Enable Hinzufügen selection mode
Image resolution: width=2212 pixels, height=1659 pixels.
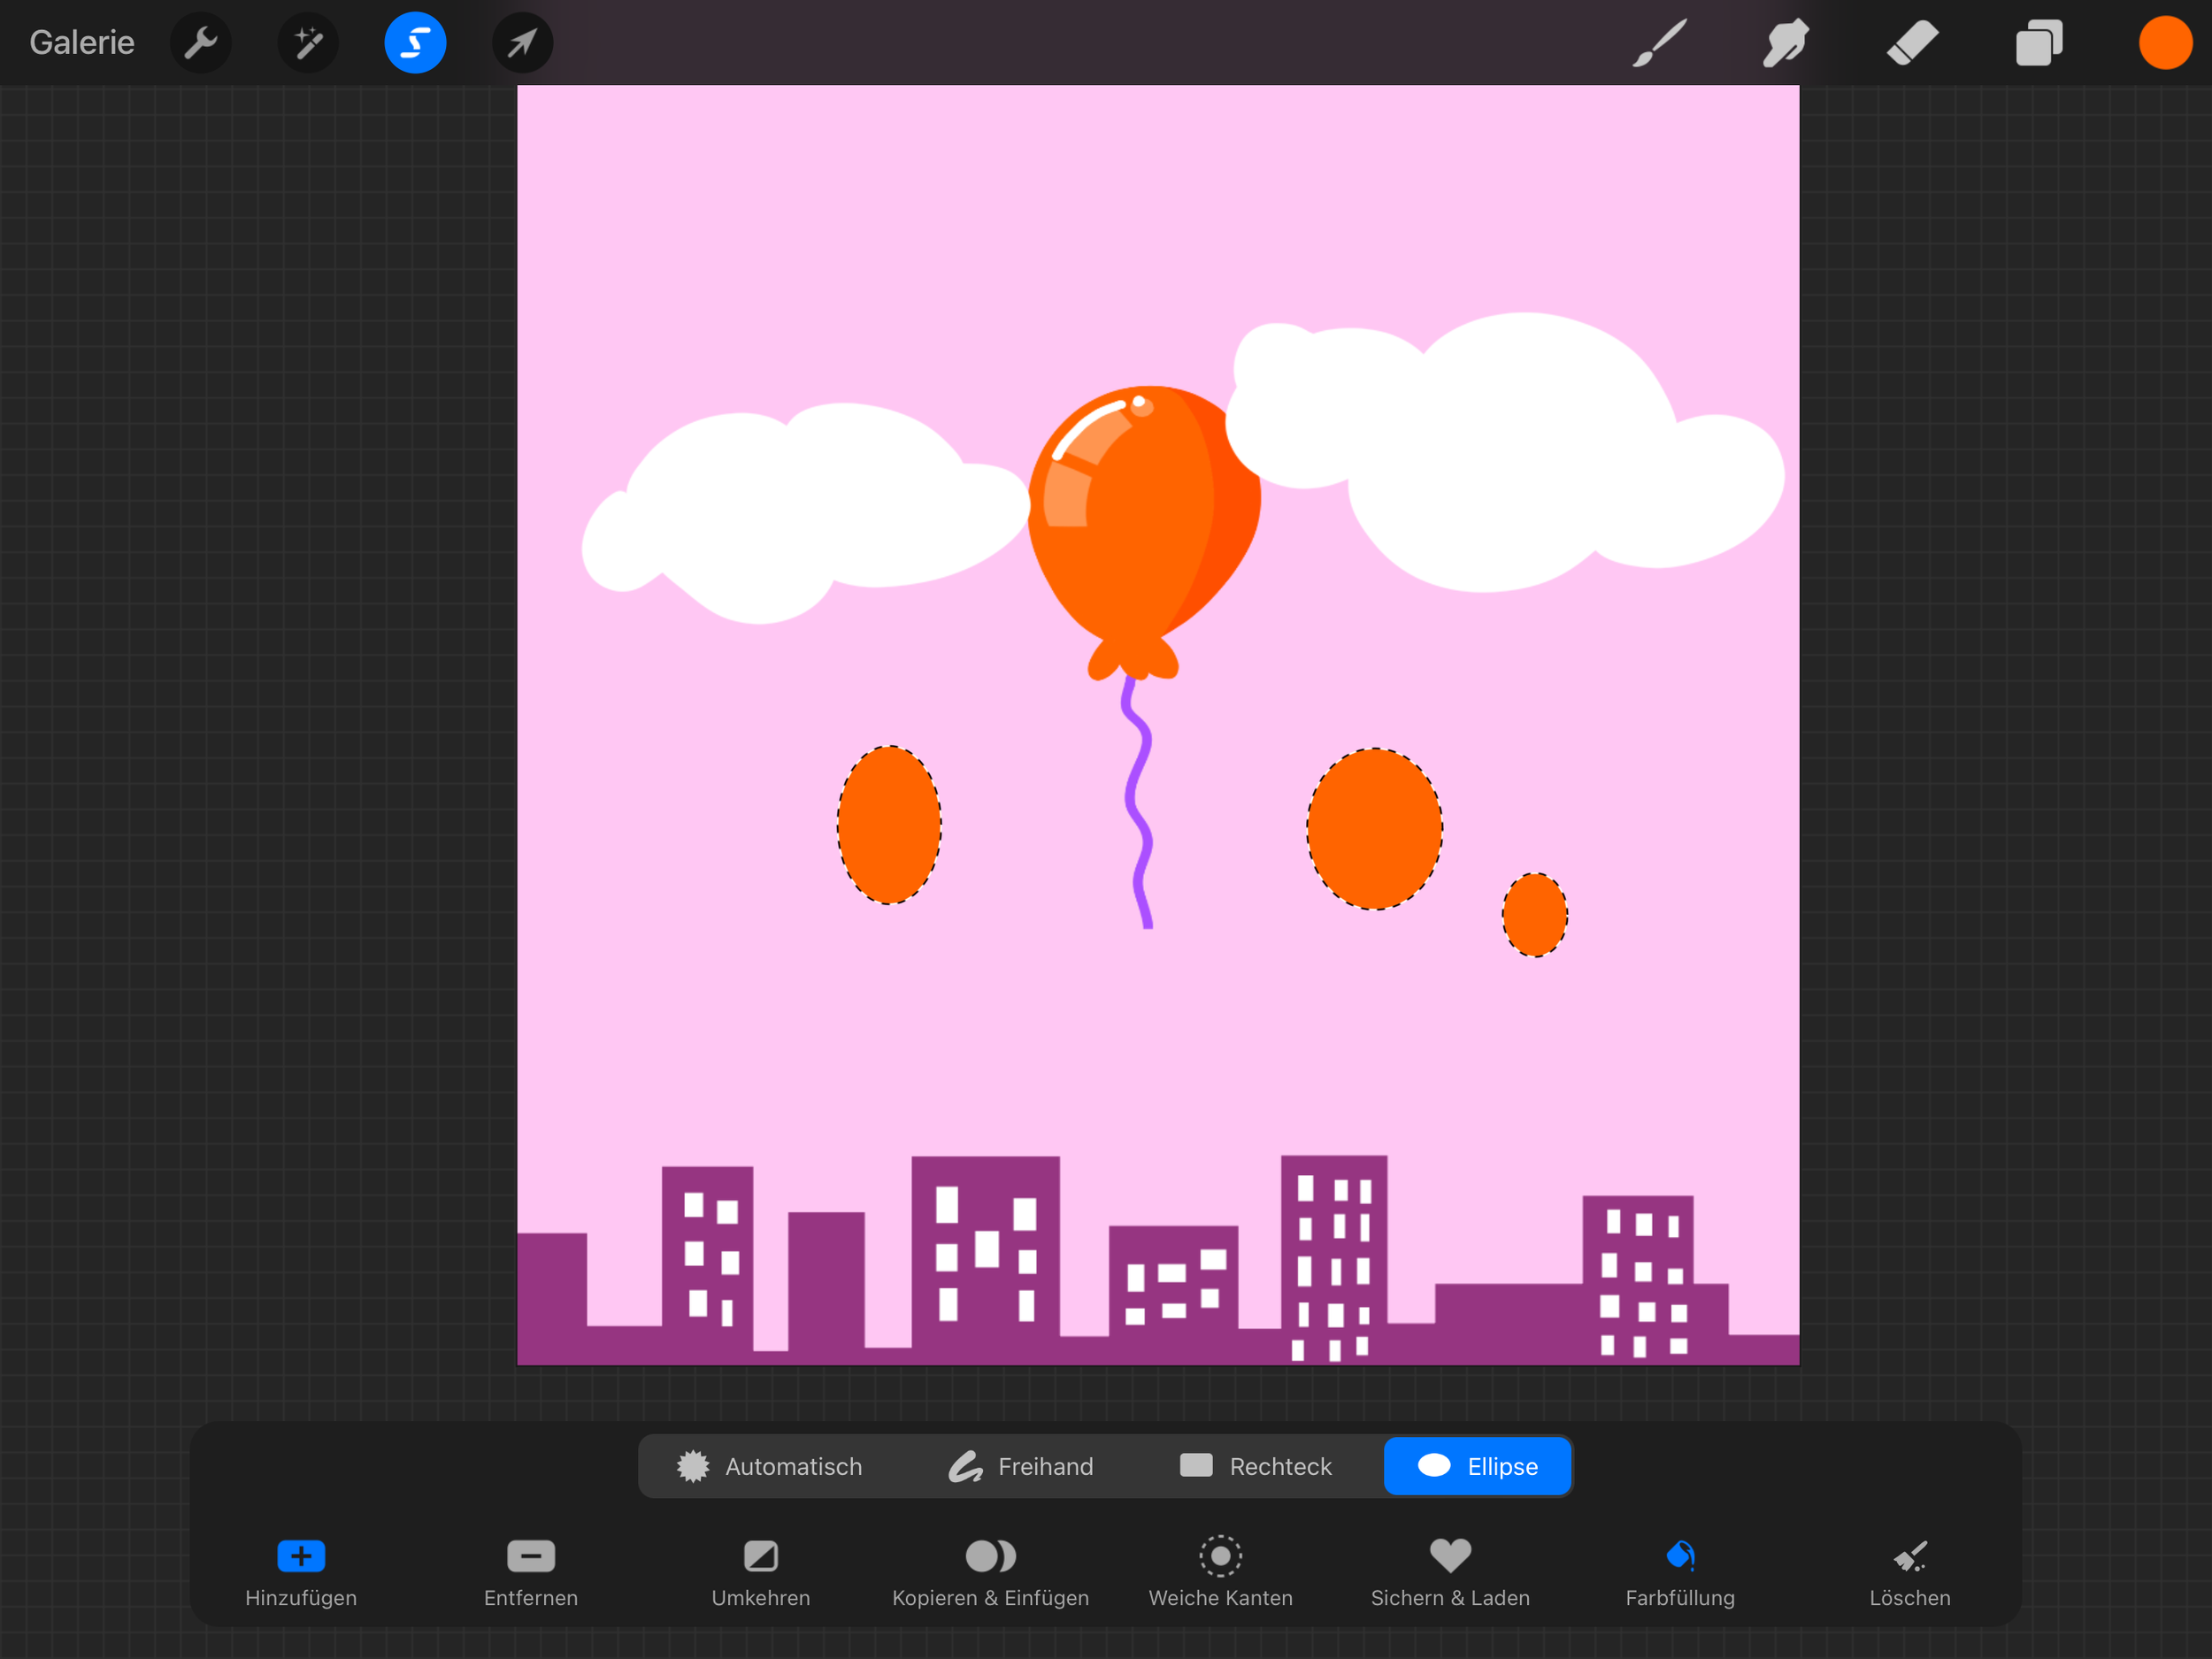[x=301, y=1572]
